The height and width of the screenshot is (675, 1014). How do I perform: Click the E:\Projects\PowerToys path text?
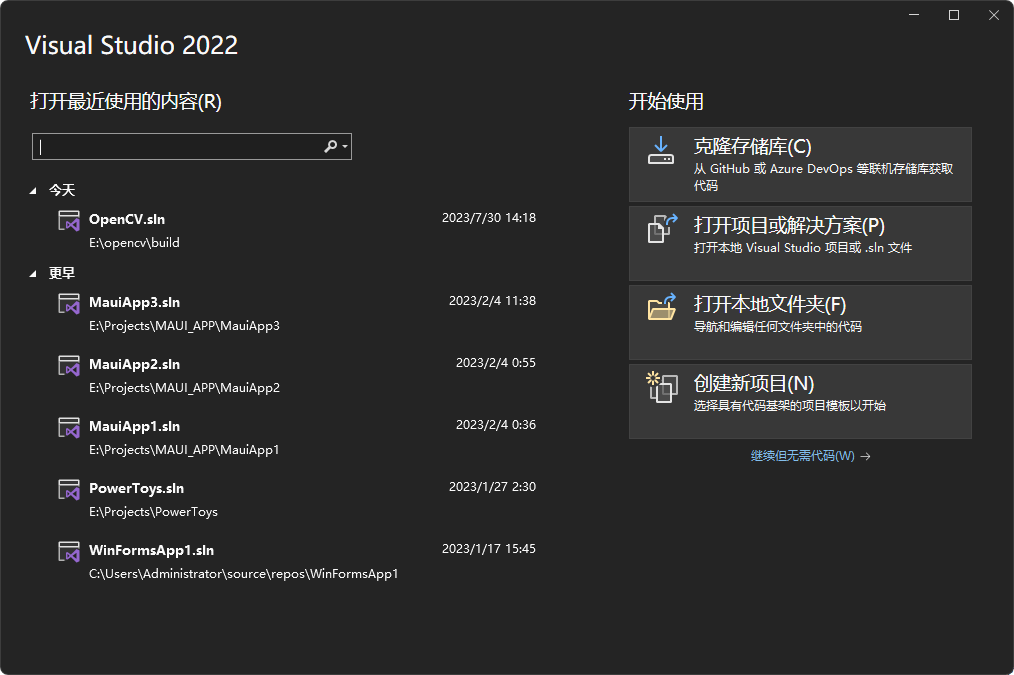coord(153,512)
